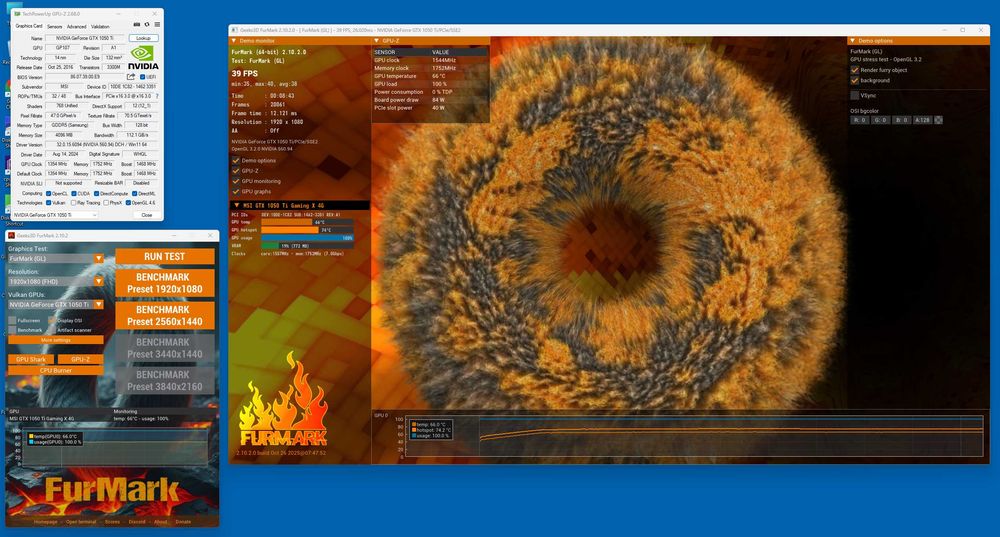Open the GPU selector dropdown at GPU-Z bottom
1000x537 pixels.
pyautogui.click(x=55, y=215)
